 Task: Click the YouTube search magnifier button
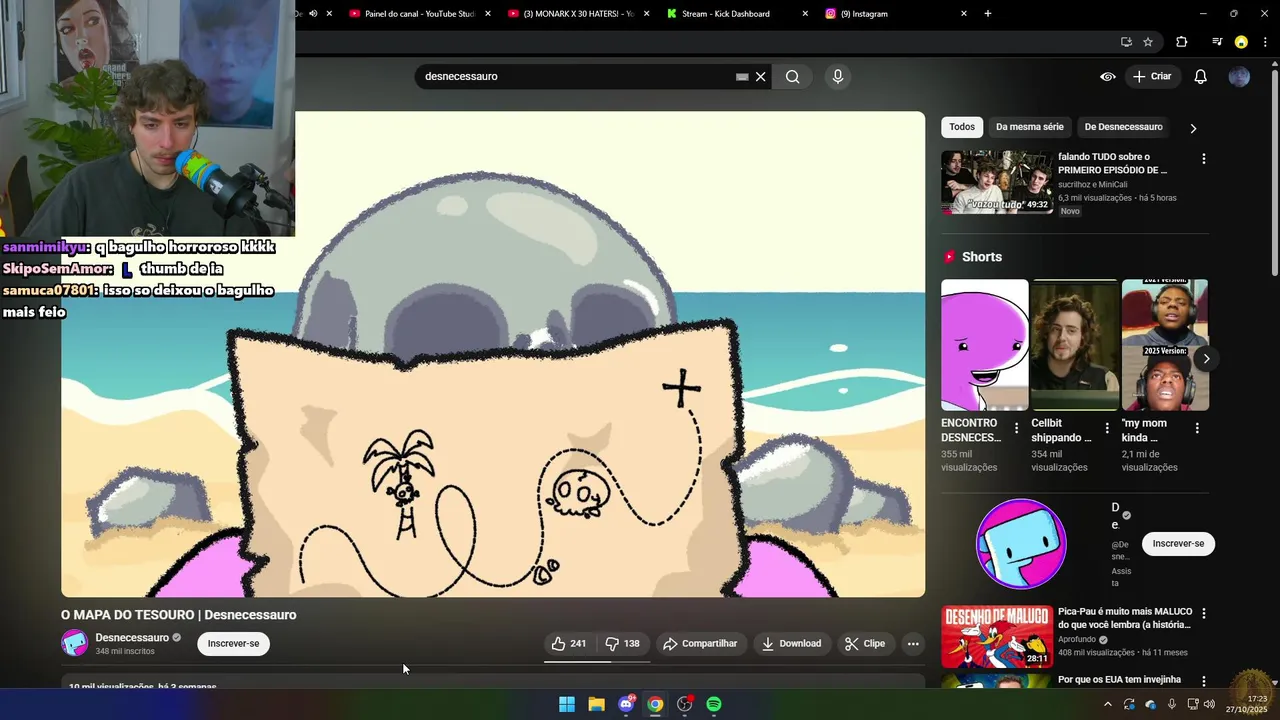[792, 76]
